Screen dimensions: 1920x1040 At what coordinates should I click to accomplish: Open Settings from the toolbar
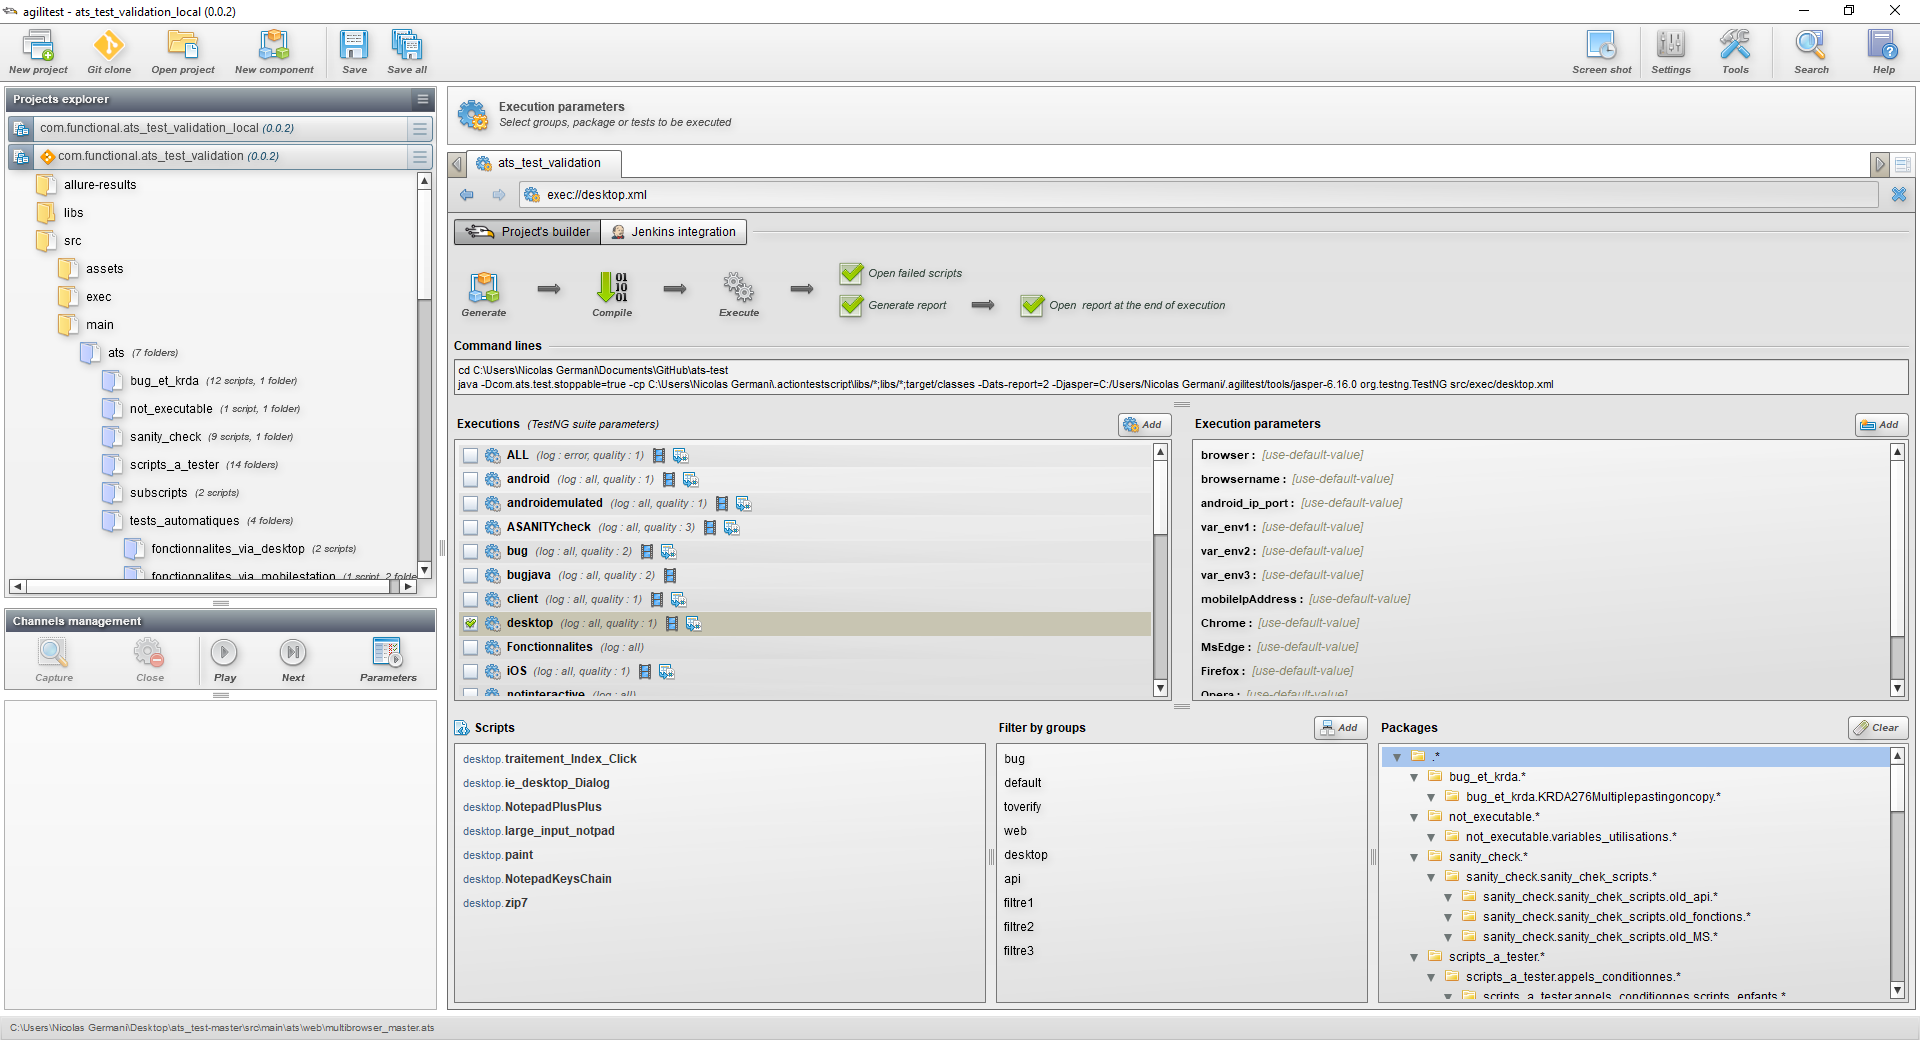pyautogui.click(x=1670, y=52)
